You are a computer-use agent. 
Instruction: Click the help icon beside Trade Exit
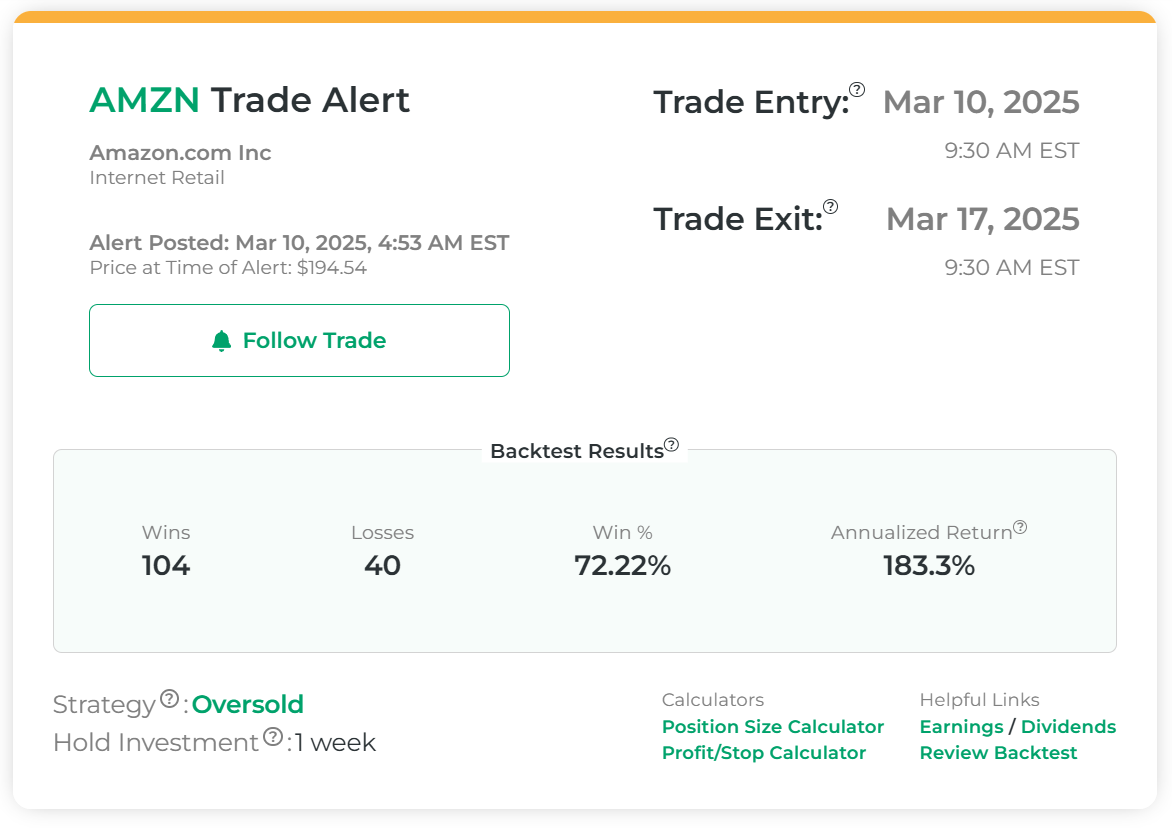point(830,207)
